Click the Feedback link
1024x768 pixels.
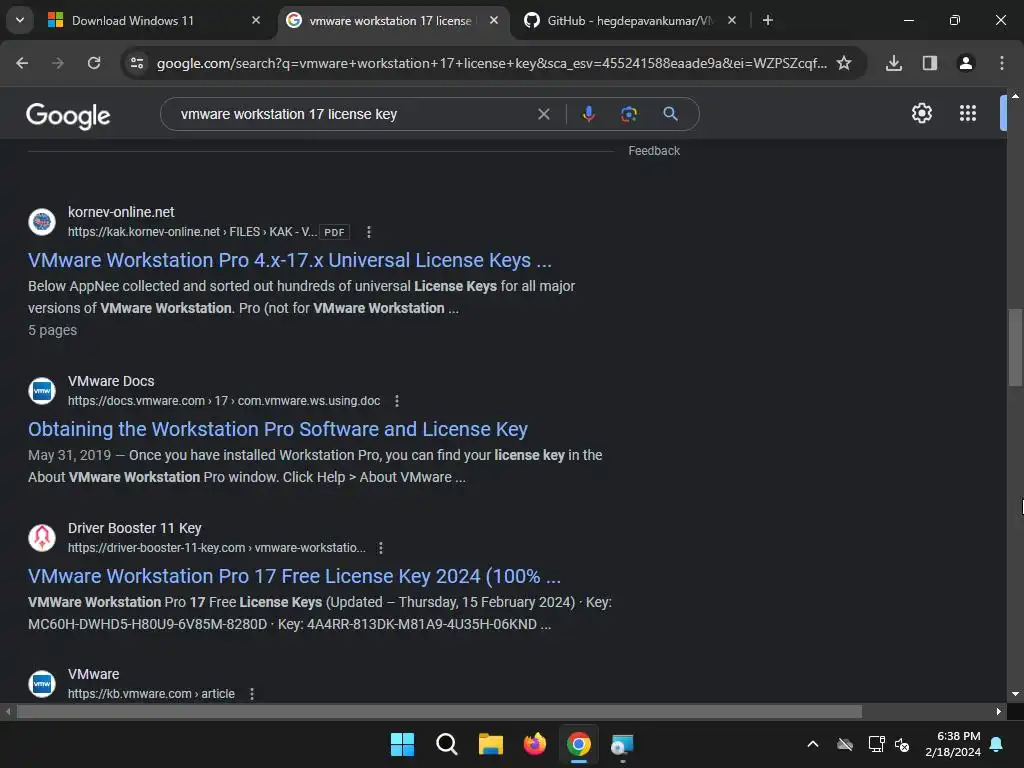(654, 151)
